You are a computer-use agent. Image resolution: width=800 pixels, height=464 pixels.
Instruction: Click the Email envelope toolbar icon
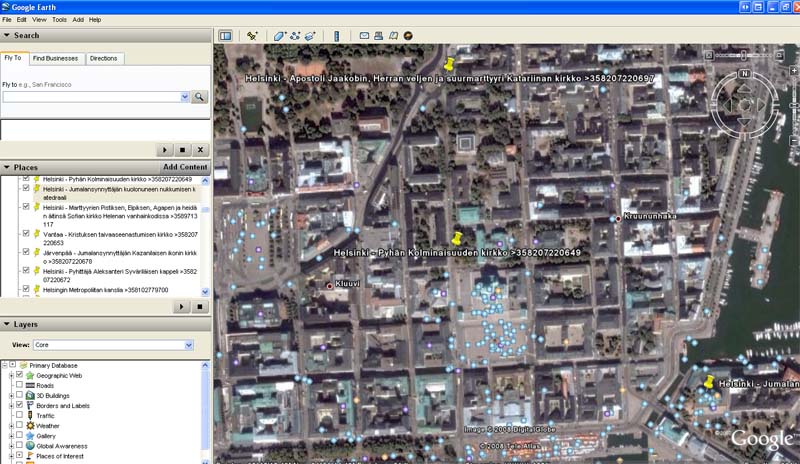coord(364,36)
